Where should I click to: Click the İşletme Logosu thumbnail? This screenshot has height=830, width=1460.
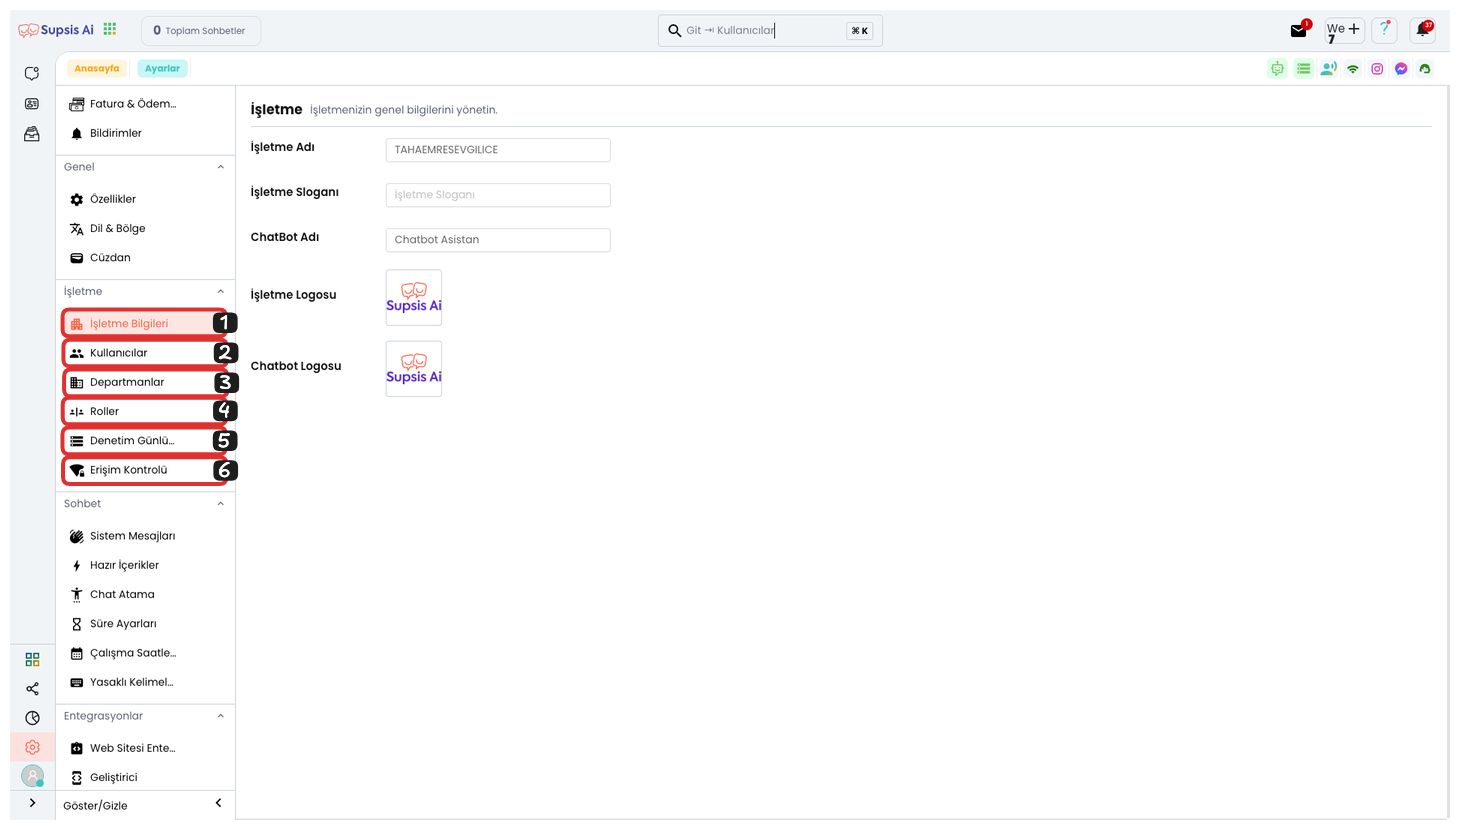(x=414, y=297)
